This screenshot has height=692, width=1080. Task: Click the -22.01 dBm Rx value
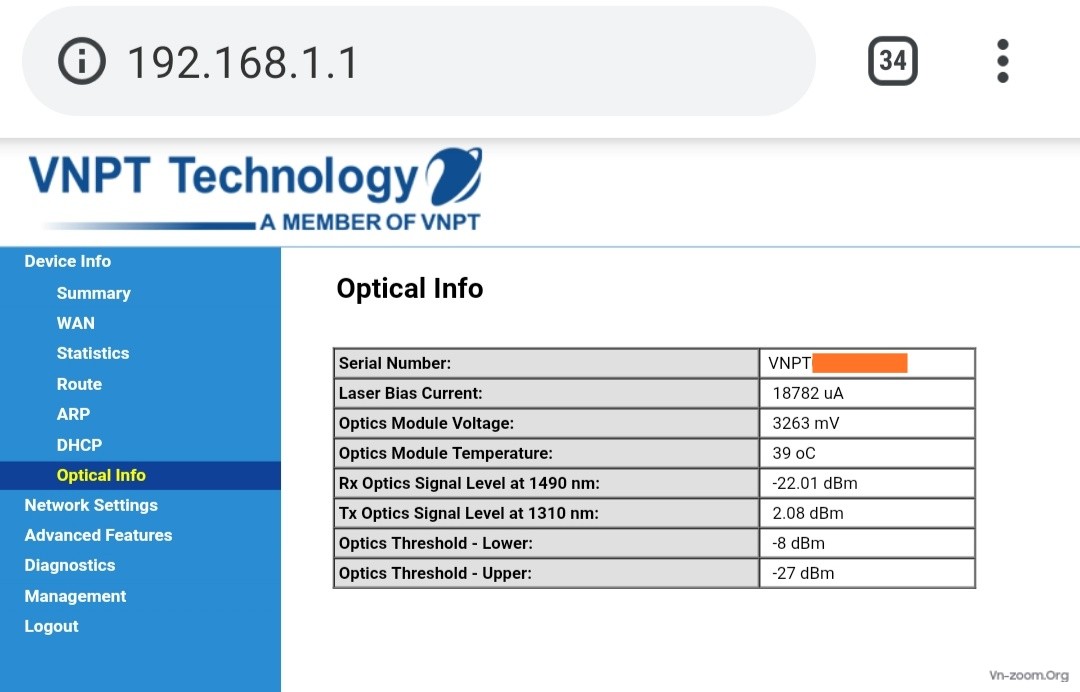click(867, 483)
